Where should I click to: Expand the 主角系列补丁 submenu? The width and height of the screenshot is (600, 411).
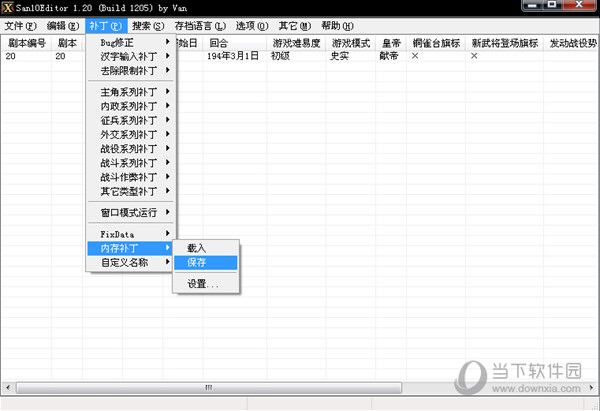(x=130, y=92)
